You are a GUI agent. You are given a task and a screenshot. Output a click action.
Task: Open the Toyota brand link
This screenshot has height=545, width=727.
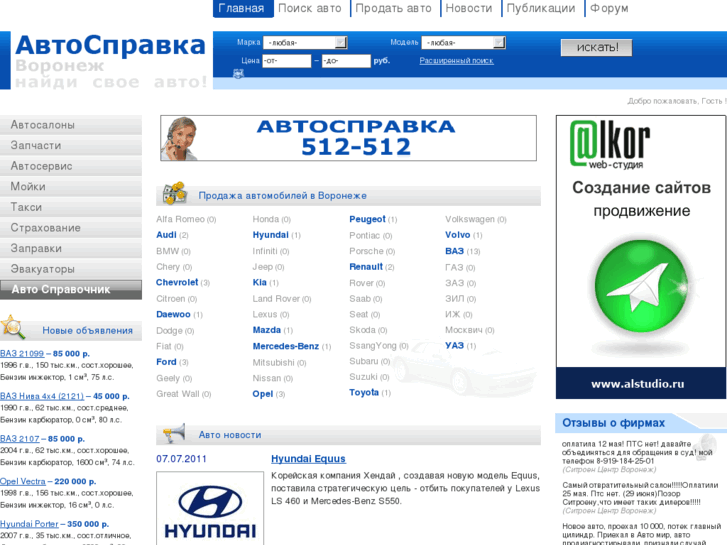(x=364, y=393)
